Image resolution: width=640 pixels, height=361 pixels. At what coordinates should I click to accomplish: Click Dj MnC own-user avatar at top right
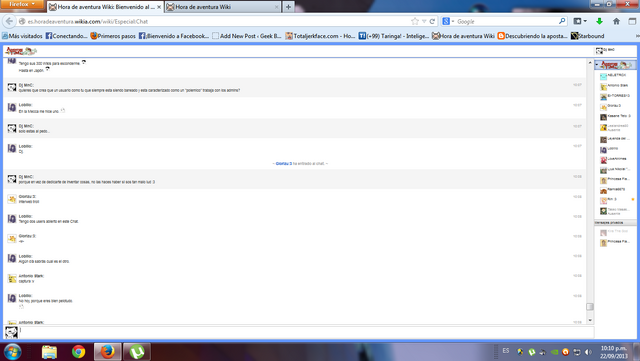click(x=599, y=51)
